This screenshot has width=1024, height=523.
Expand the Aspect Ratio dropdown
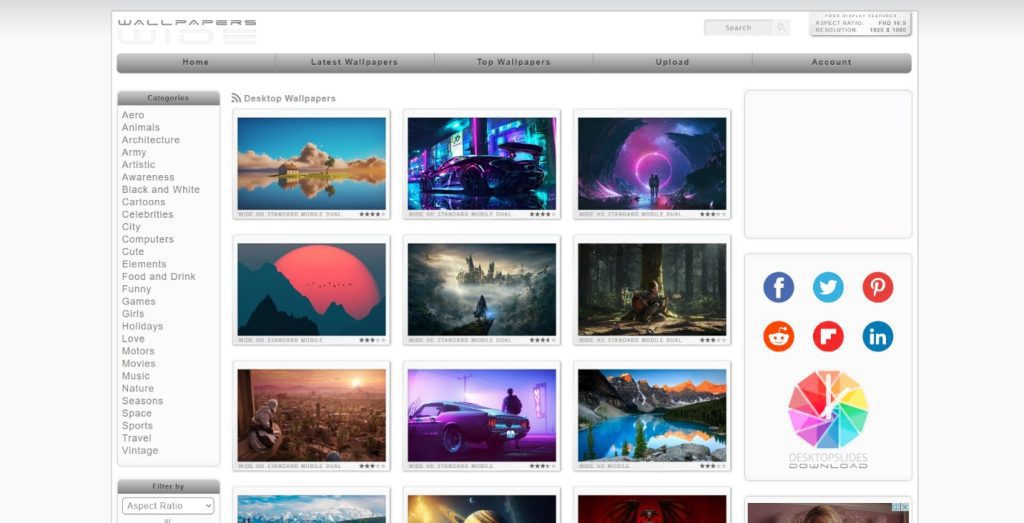click(168, 506)
